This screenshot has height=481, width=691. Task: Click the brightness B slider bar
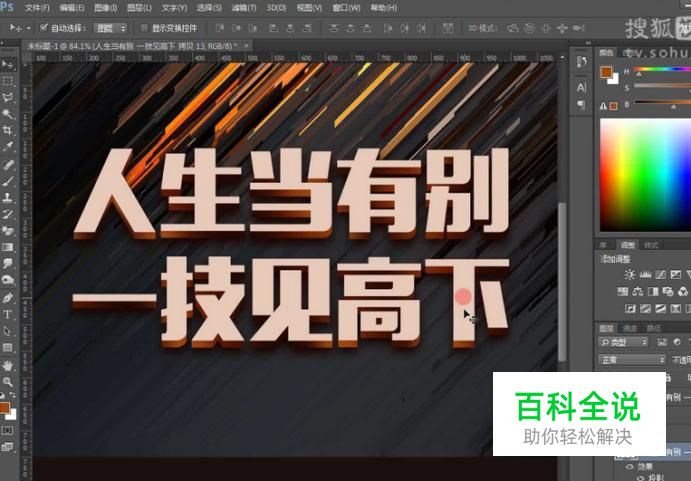pos(662,103)
